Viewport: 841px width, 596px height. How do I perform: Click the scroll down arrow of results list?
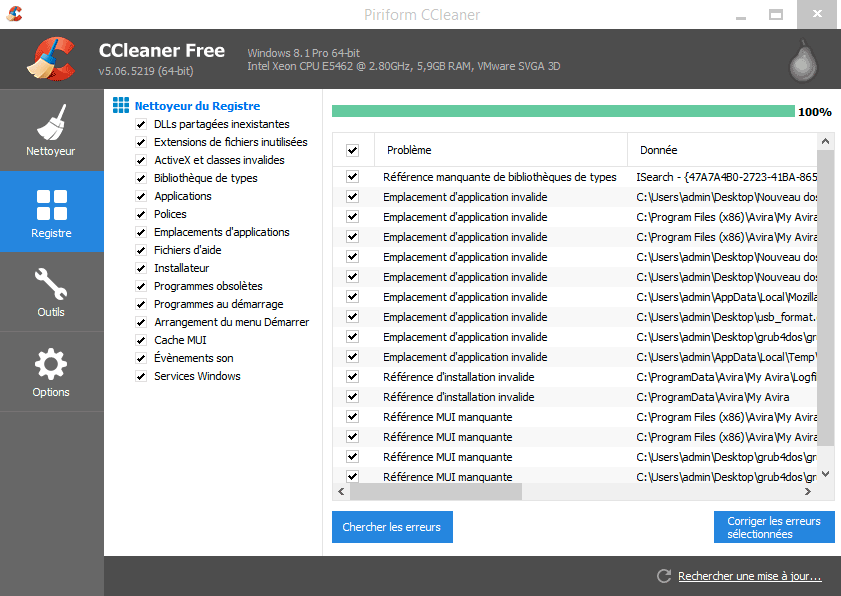(x=825, y=474)
